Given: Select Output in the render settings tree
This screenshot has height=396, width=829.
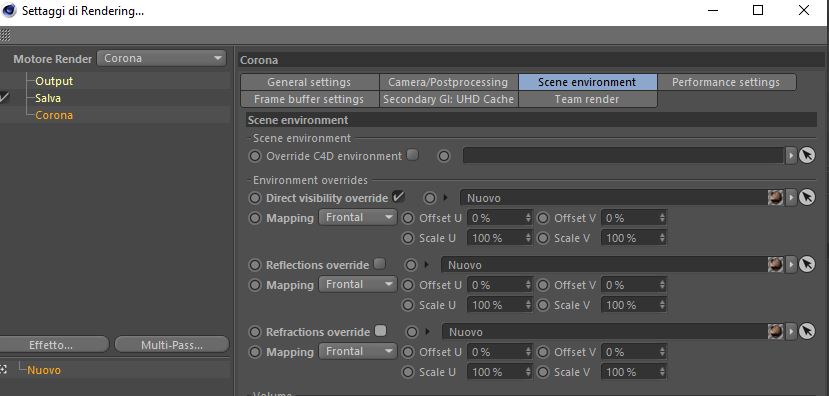Looking at the screenshot, I should [54, 81].
